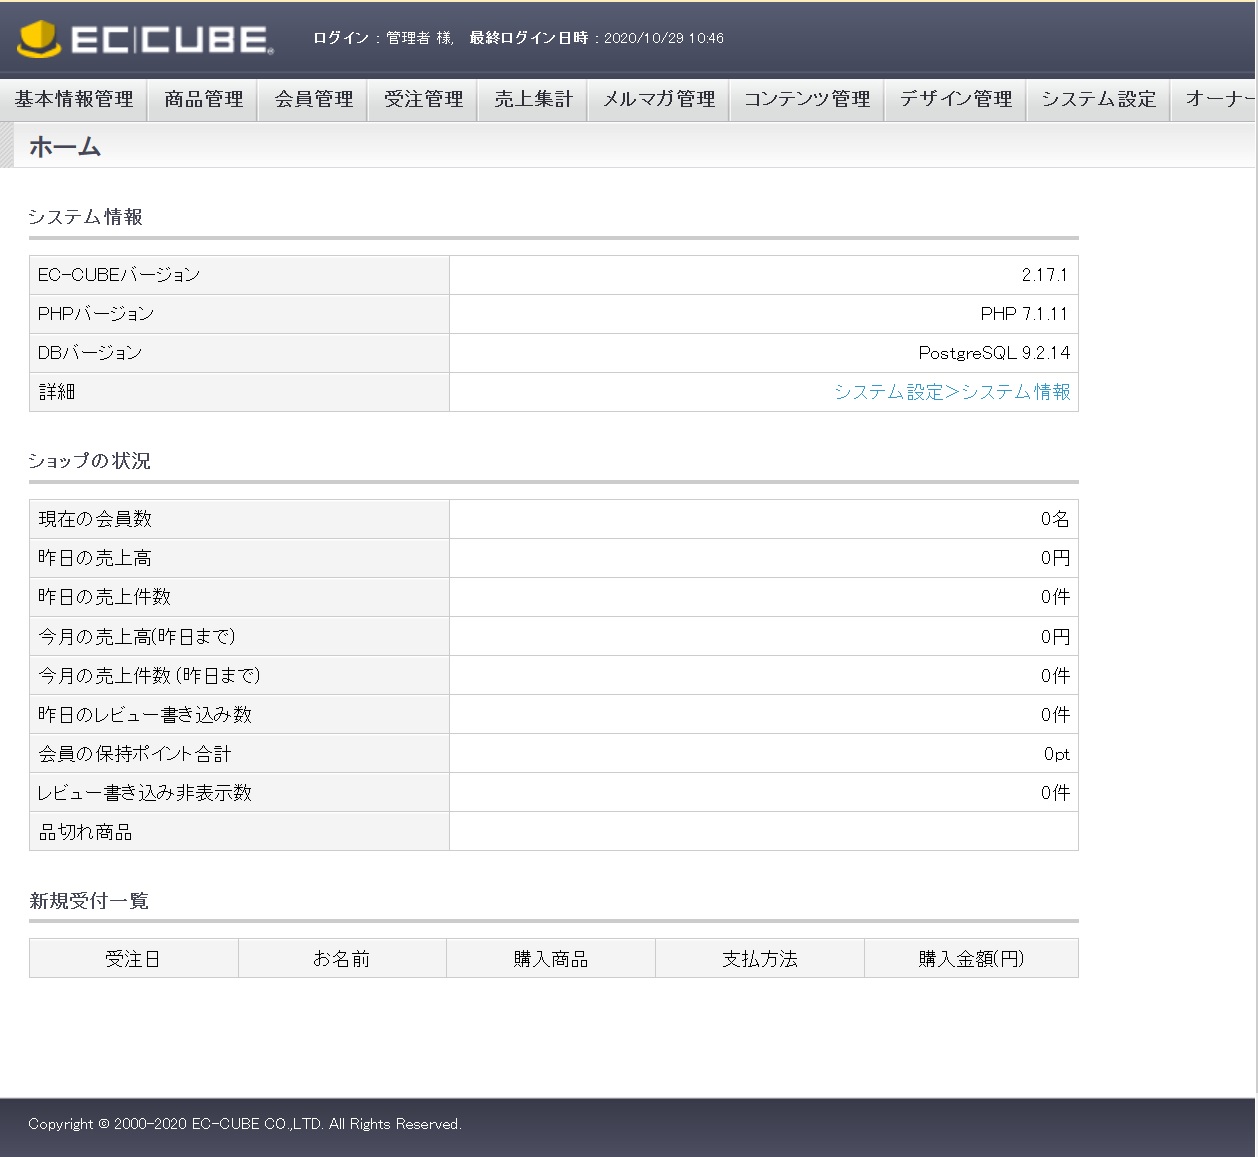Screen dimensions: 1258x1157
Task: Open the 売上集計 menu
Action: click(x=533, y=99)
